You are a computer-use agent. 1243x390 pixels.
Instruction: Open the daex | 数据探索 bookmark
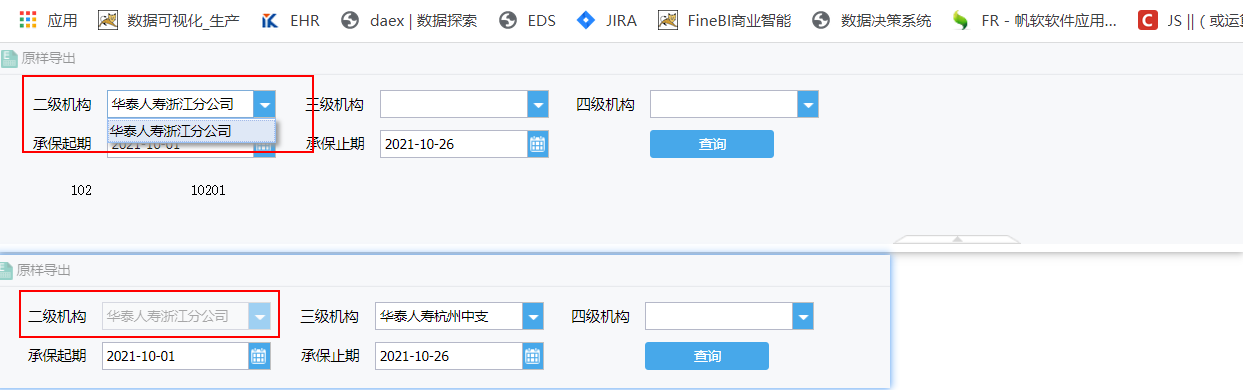[x=408, y=20]
